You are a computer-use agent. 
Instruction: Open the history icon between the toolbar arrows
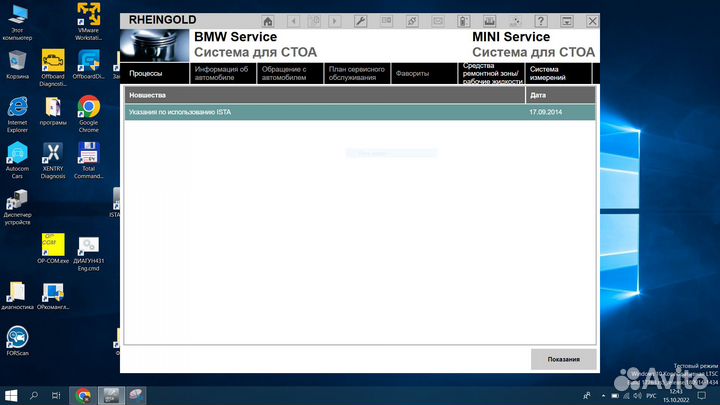(314, 21)
